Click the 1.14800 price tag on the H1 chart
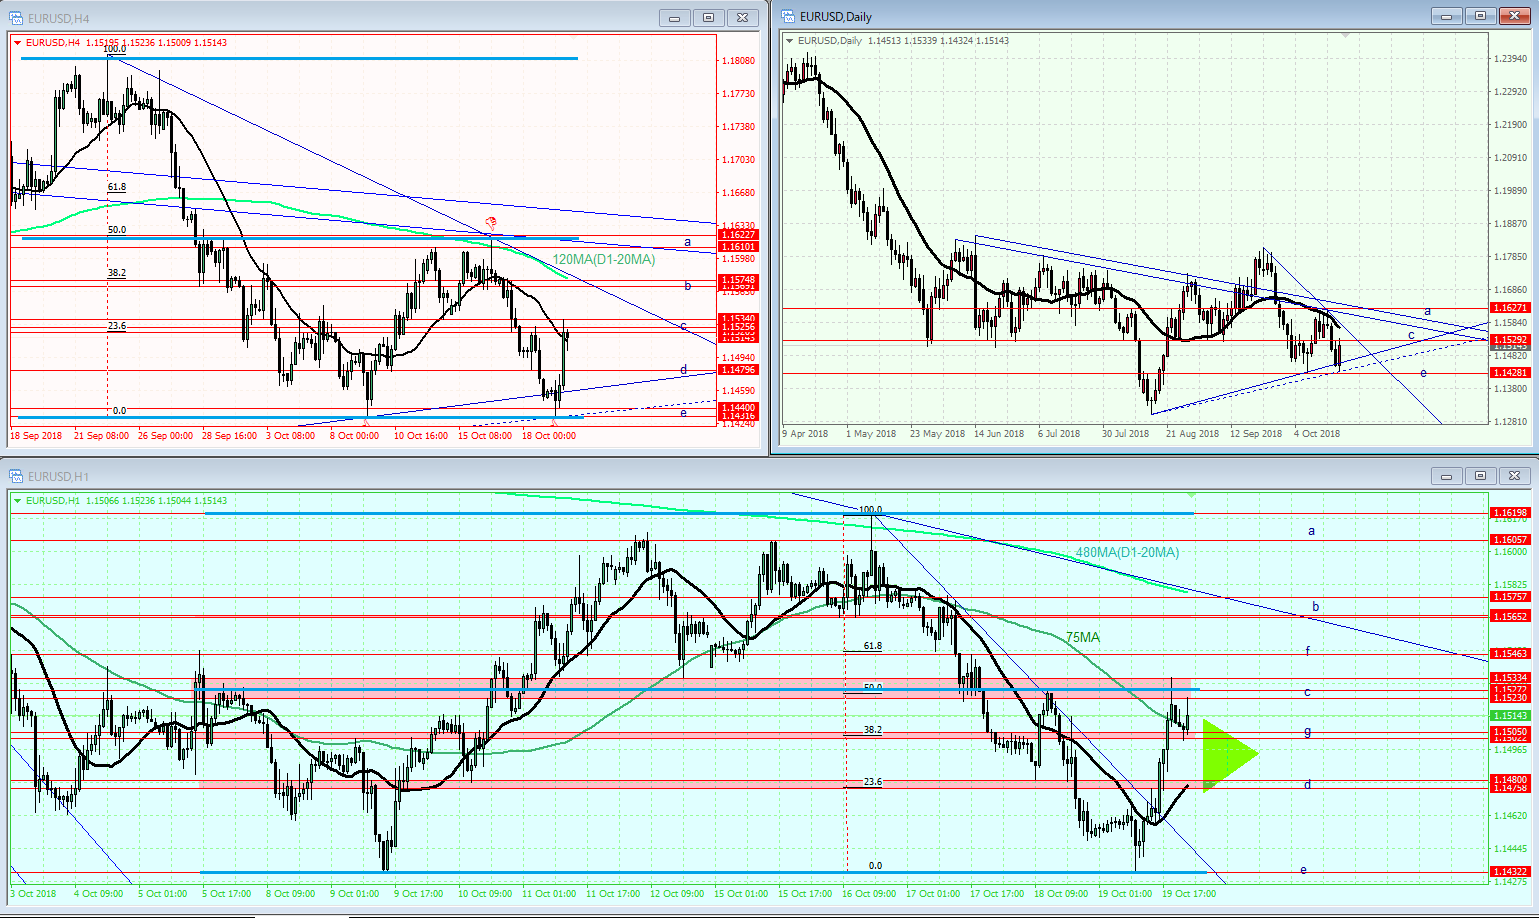This screenshot has width=1539, height=918. 1510,780
